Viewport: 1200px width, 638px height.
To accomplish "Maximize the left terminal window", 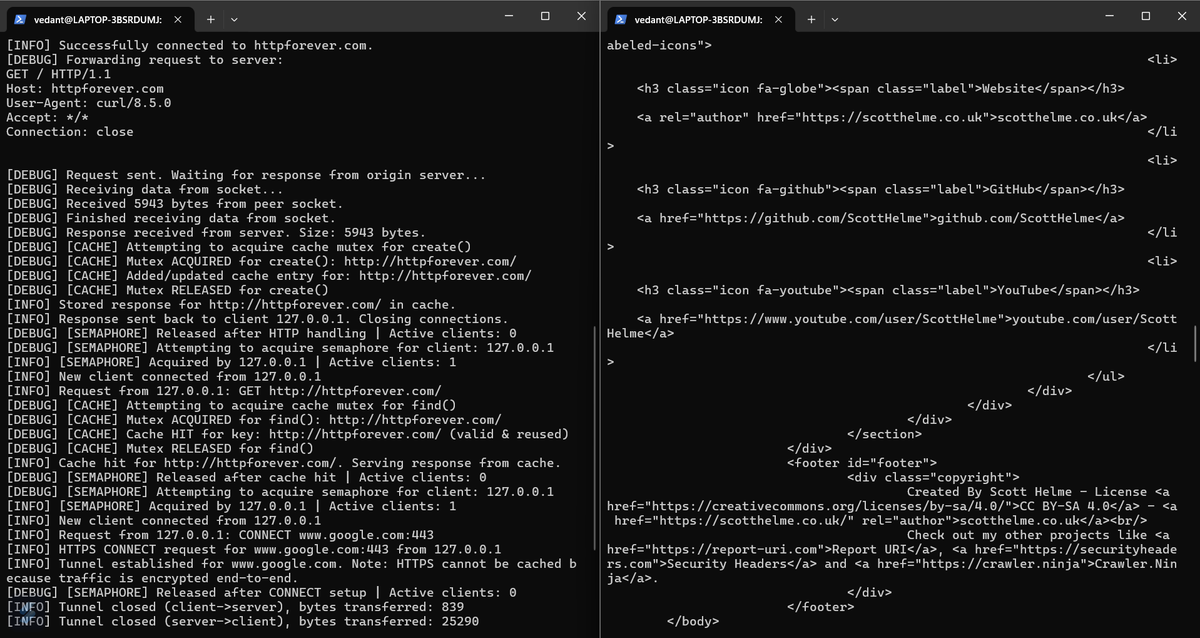I will click(x=545, y=17).
